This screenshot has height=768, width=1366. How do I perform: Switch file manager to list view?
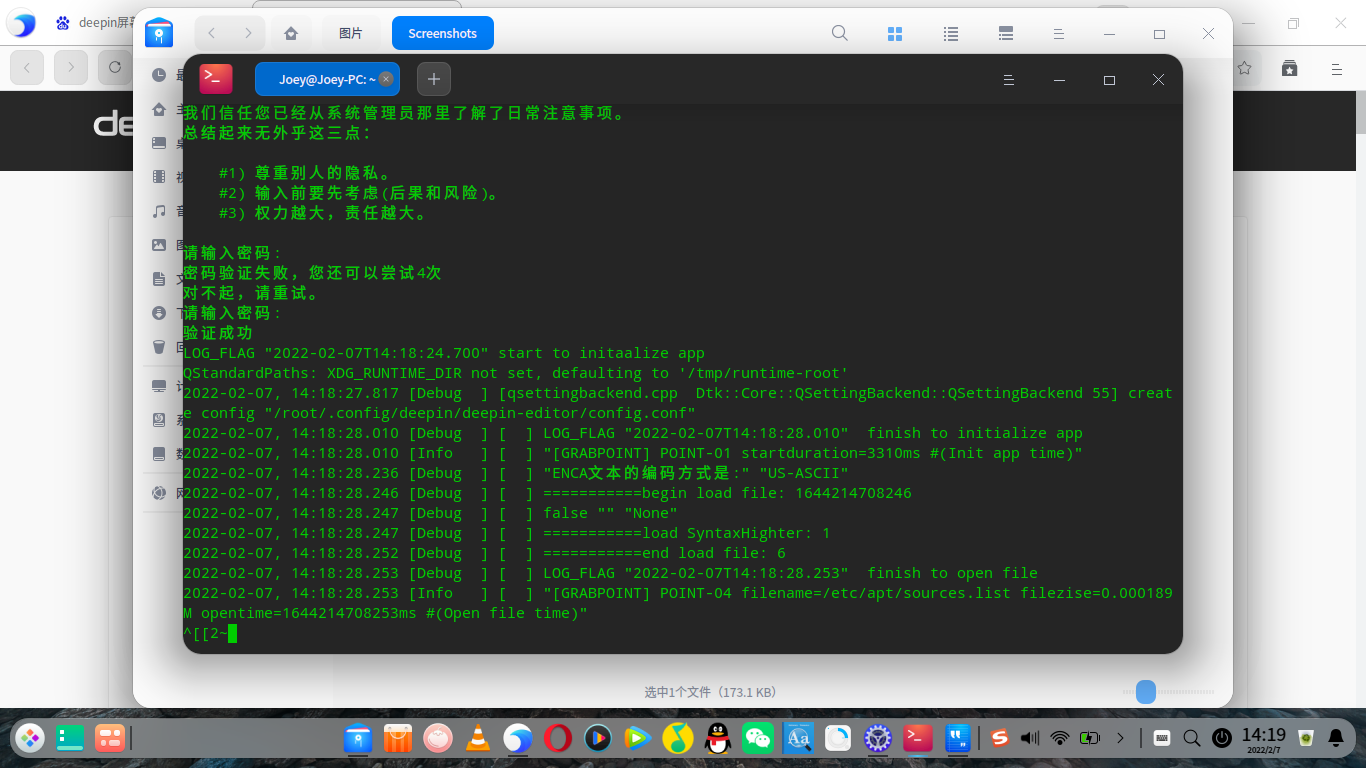(x=951, y=34)
